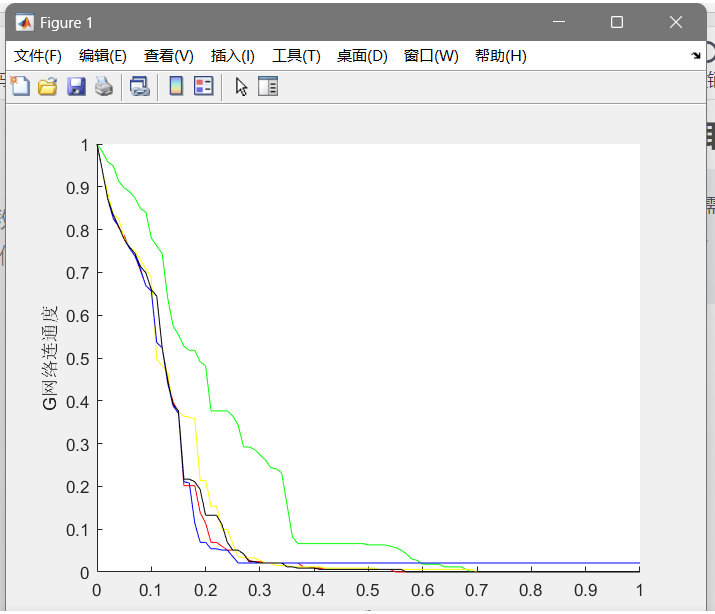The height and width of the screenshot is (614, 715).
Task: Activate the Edit Plot arrow tool
Action: click(241, 87)
